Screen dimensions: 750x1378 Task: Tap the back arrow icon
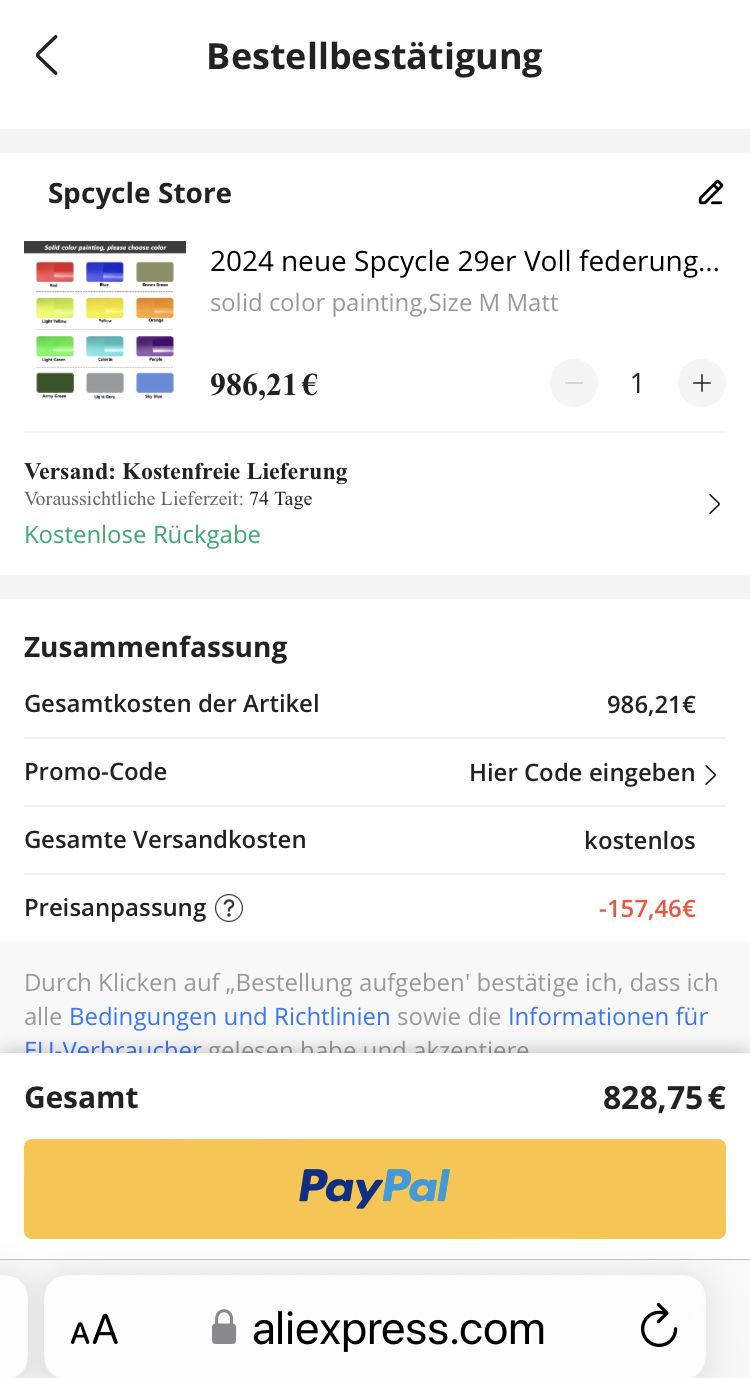pyautogui.click(x=46, y=55)
